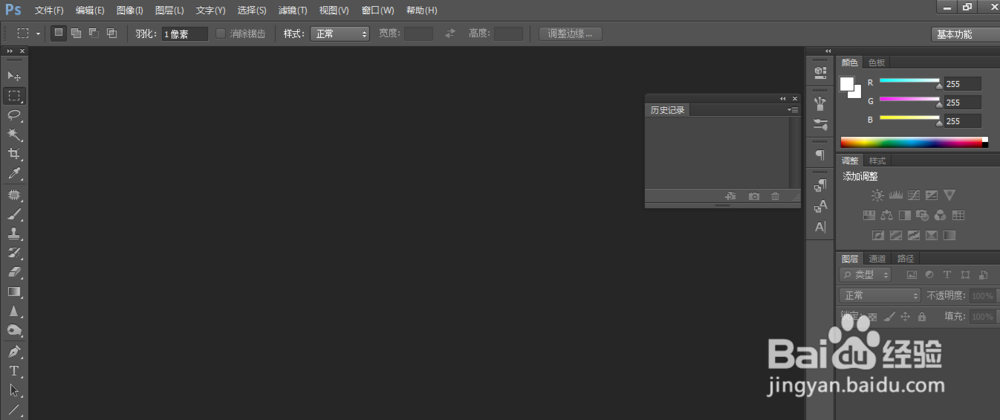
Task: Switch to the 色板 tab
Action: 876,62
